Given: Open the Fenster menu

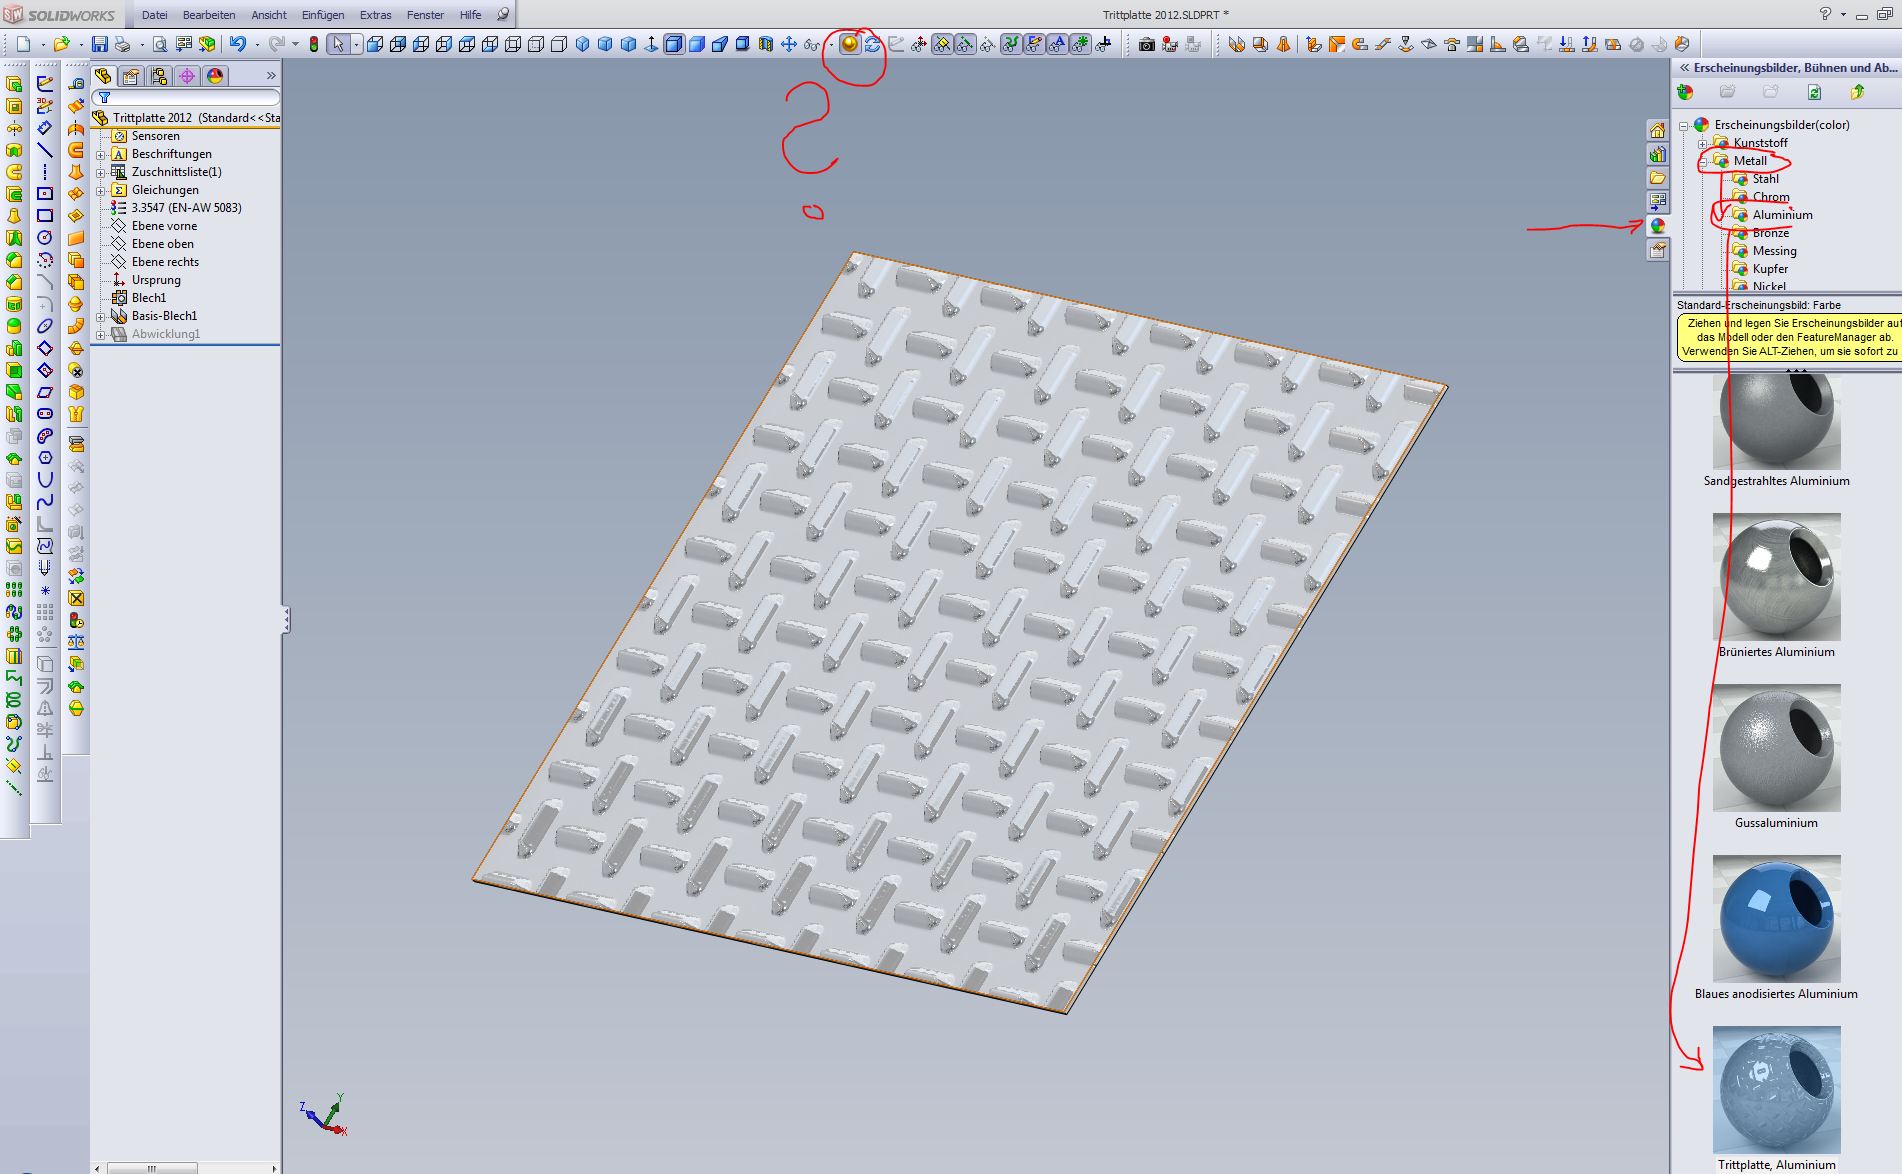Looking at the screenshot, I should click(425, 15).
